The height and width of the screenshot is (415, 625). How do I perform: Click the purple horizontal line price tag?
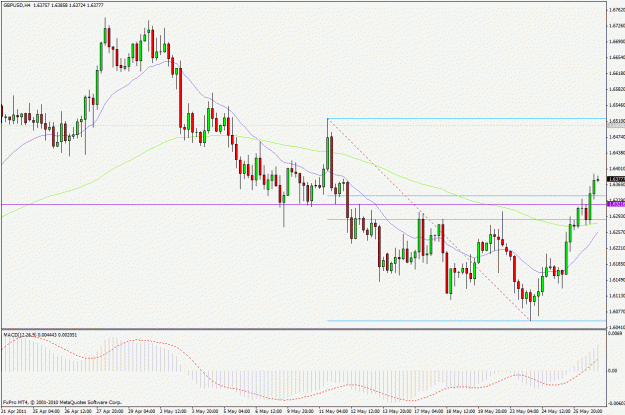tap(616, 204)
